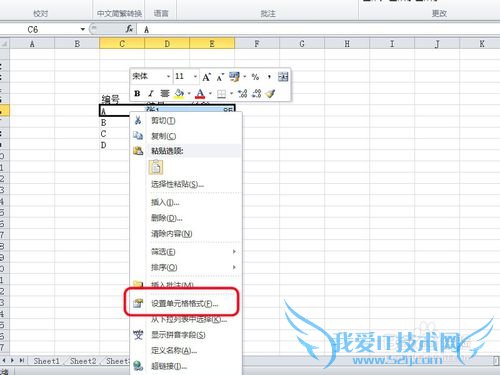Viewport: 500px width, 375px height.
Task: Expand the borders dropdown arrow
Action: pyautogui.click(x=231, y=94)
